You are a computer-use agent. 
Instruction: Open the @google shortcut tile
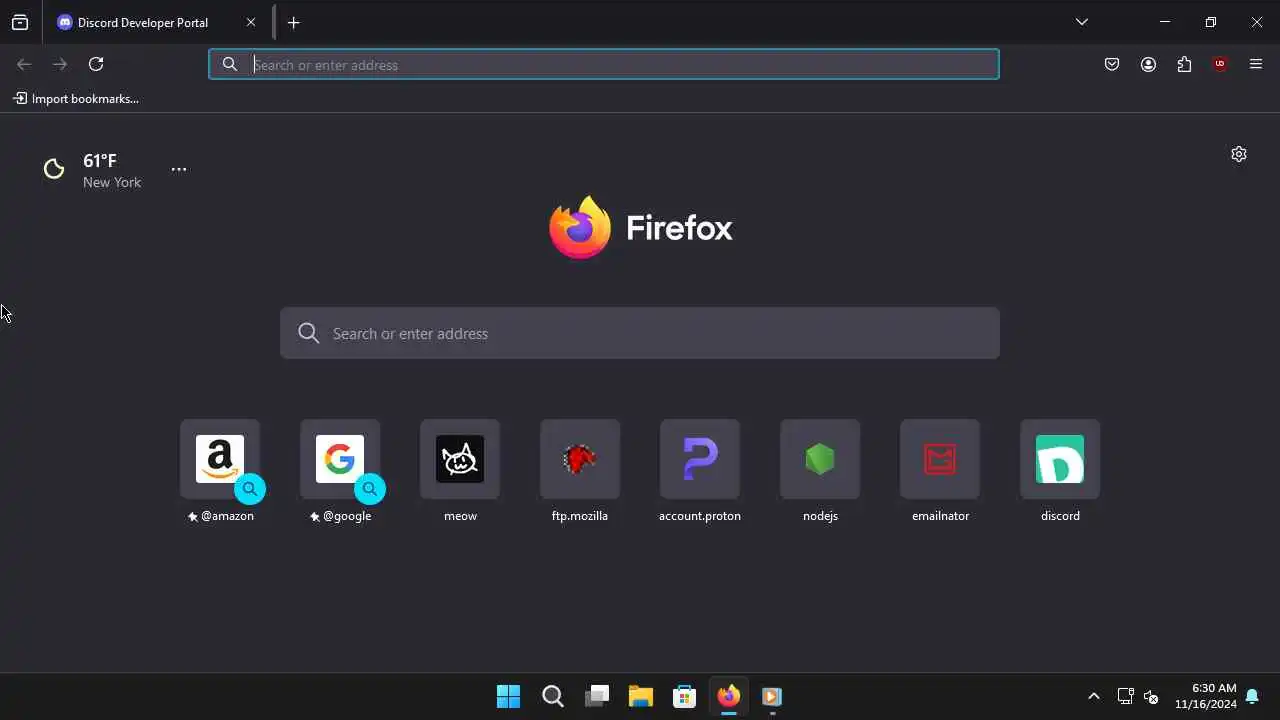coord(340,471)
